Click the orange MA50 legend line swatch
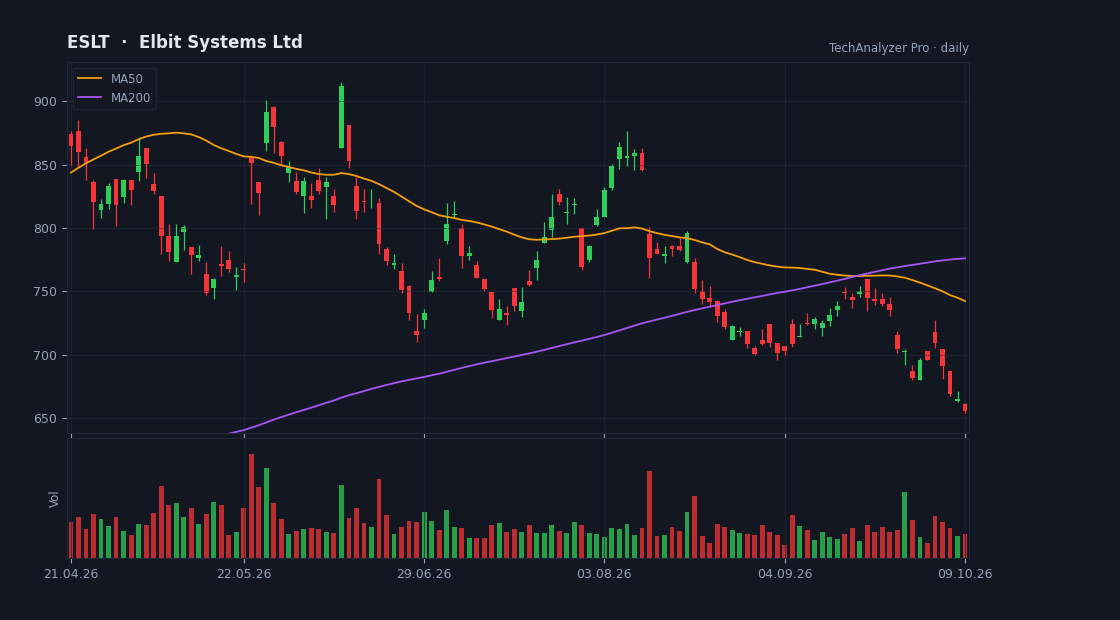Screen dimensions: 1120x620 point(90,79)
